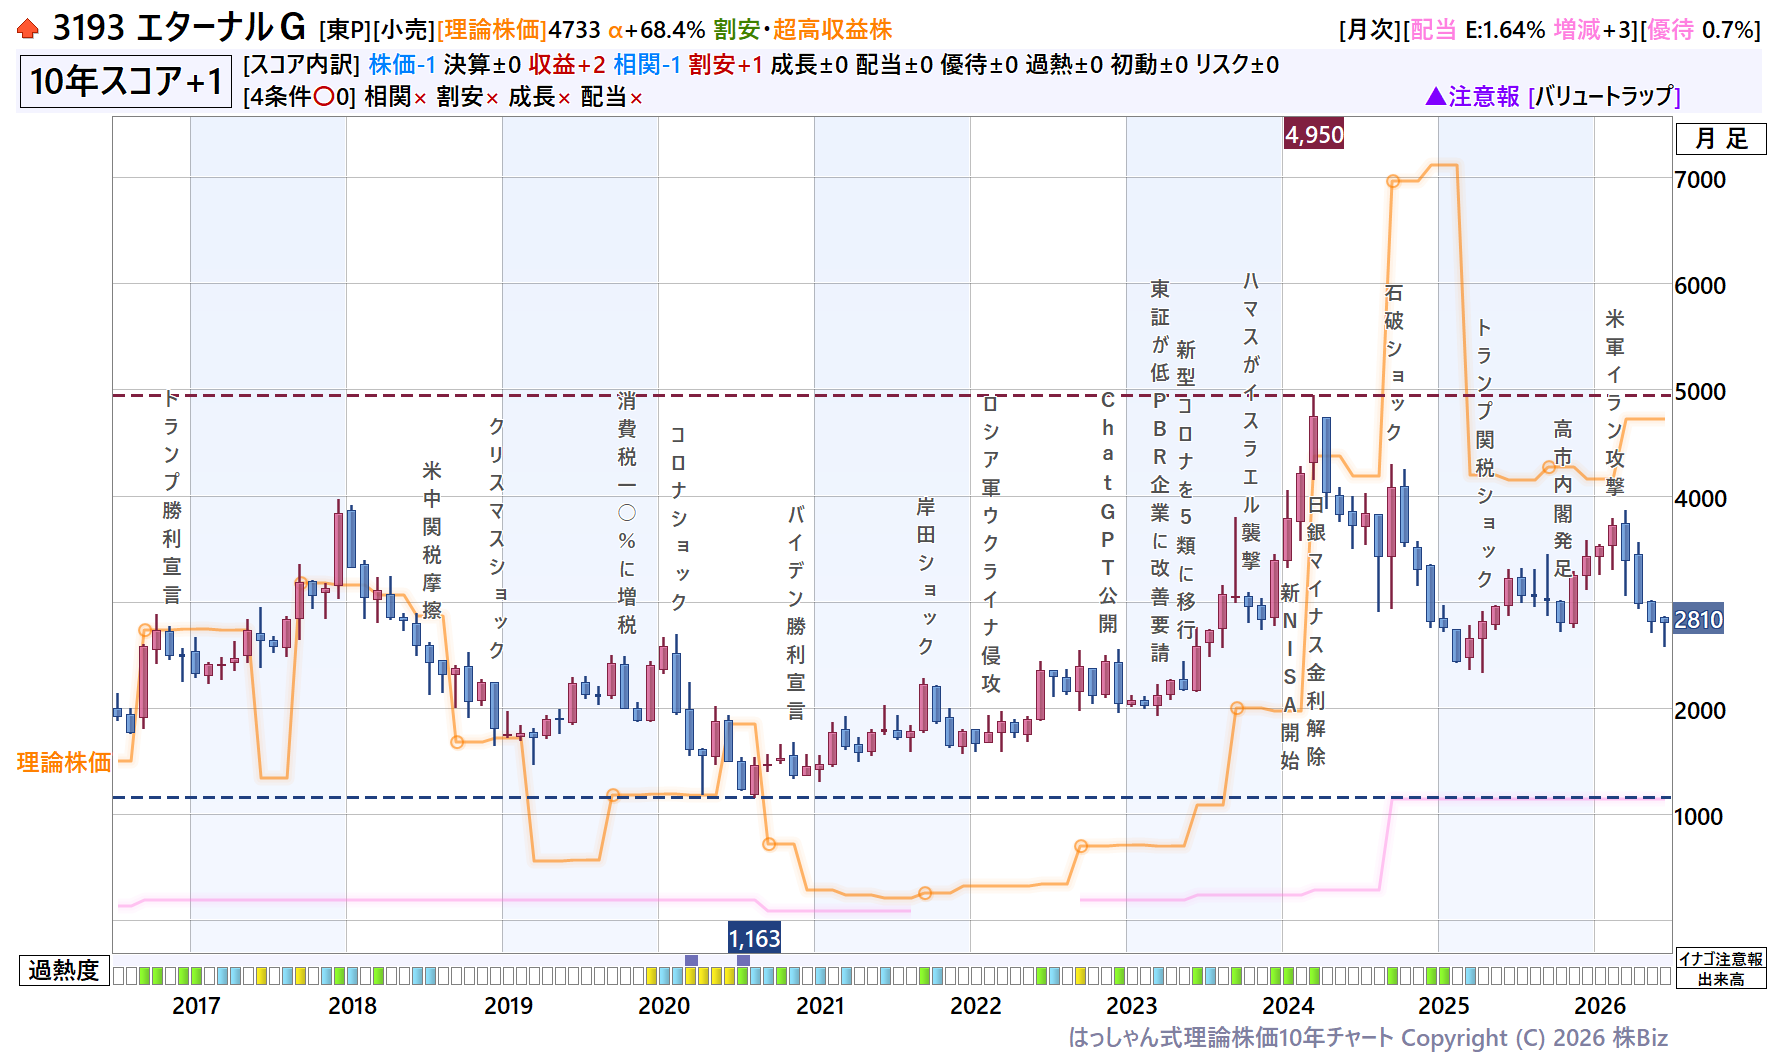Click the ハマスがイスラエル襲撃 event label
Image resolution: width=1780 pixels, height=1054 pixels.
click(x=1251, y=421)
